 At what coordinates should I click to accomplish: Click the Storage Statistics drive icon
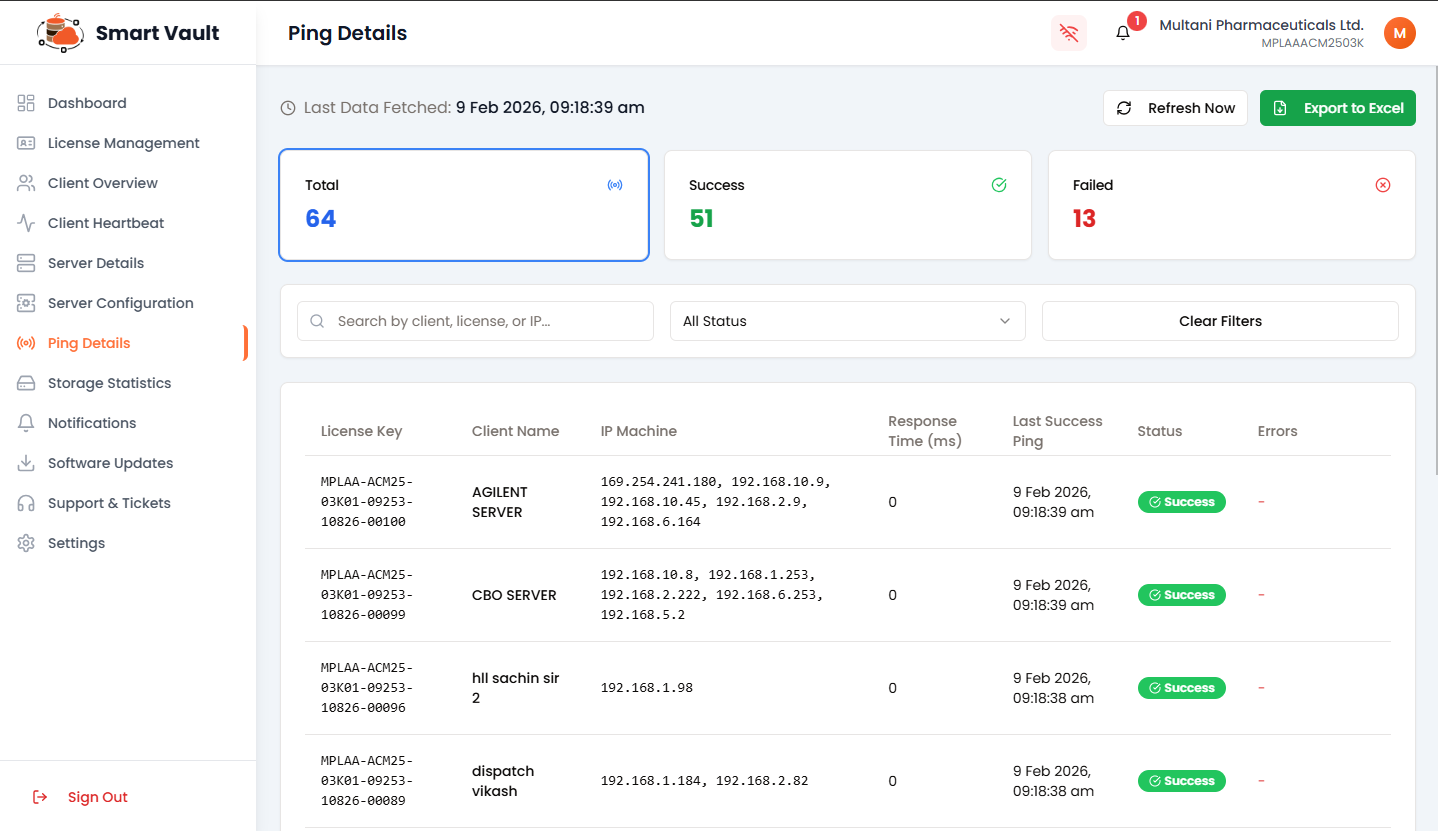click(x=26, y=383)
